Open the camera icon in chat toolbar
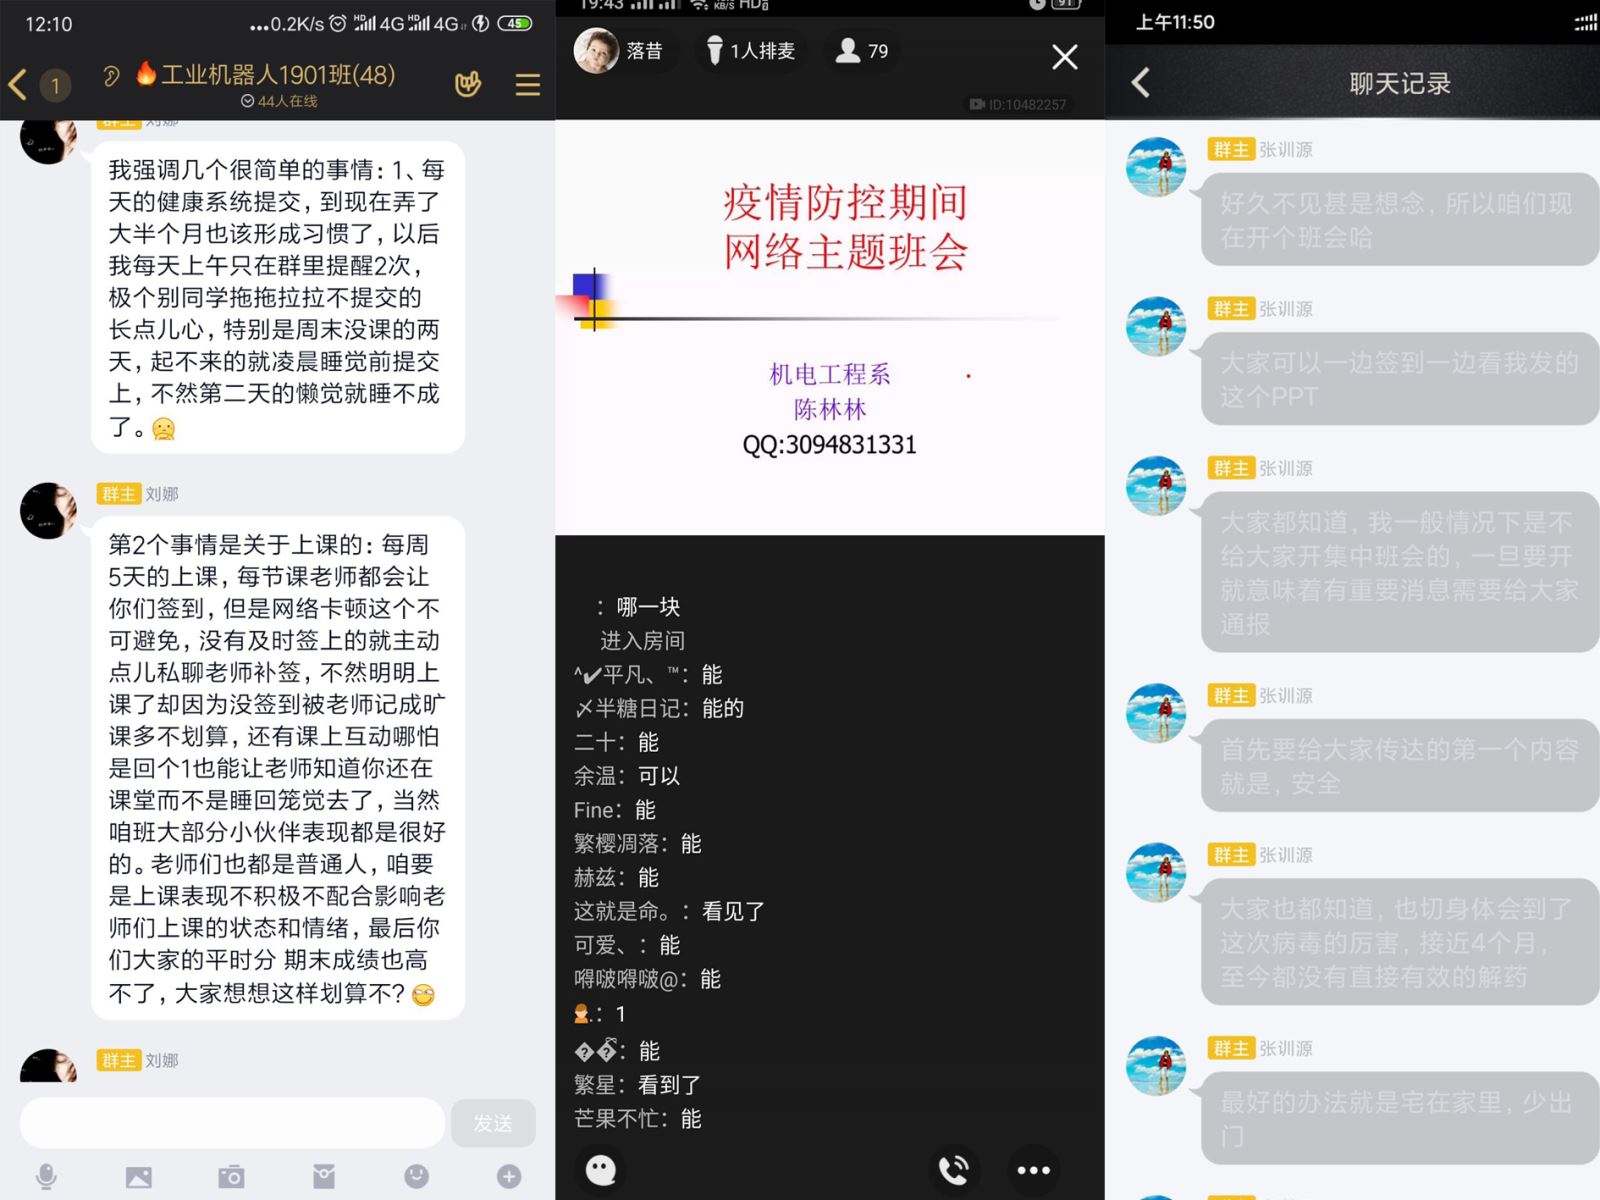Image resolution: width=1600 pixels, height=1200 pixels. click(231, 1176)
